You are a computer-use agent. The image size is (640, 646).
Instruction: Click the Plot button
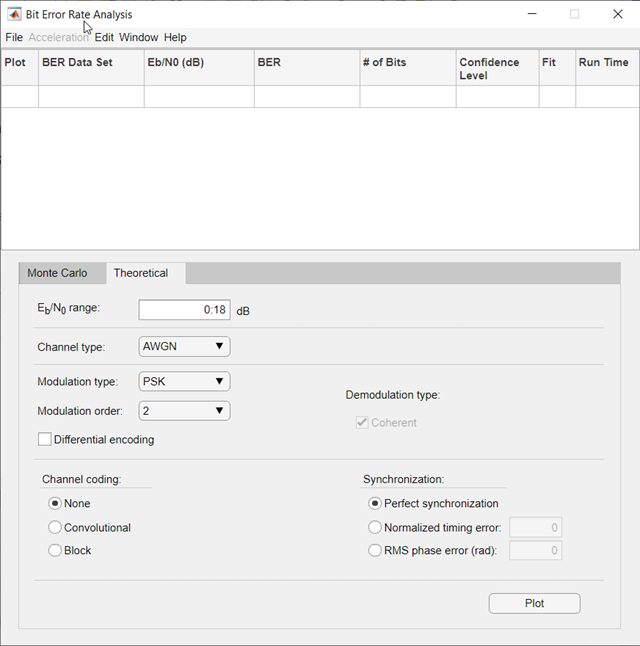click(x=534, y=603)
